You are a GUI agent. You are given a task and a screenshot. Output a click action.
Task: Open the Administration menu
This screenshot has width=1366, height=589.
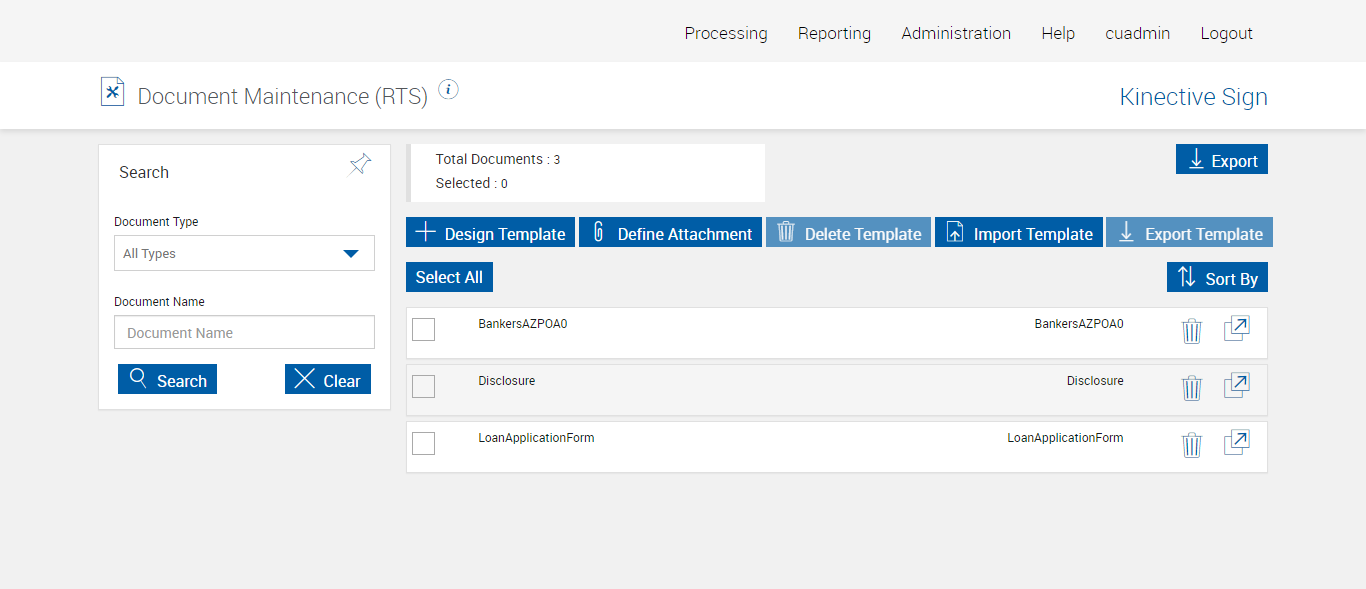click(956, 33)
